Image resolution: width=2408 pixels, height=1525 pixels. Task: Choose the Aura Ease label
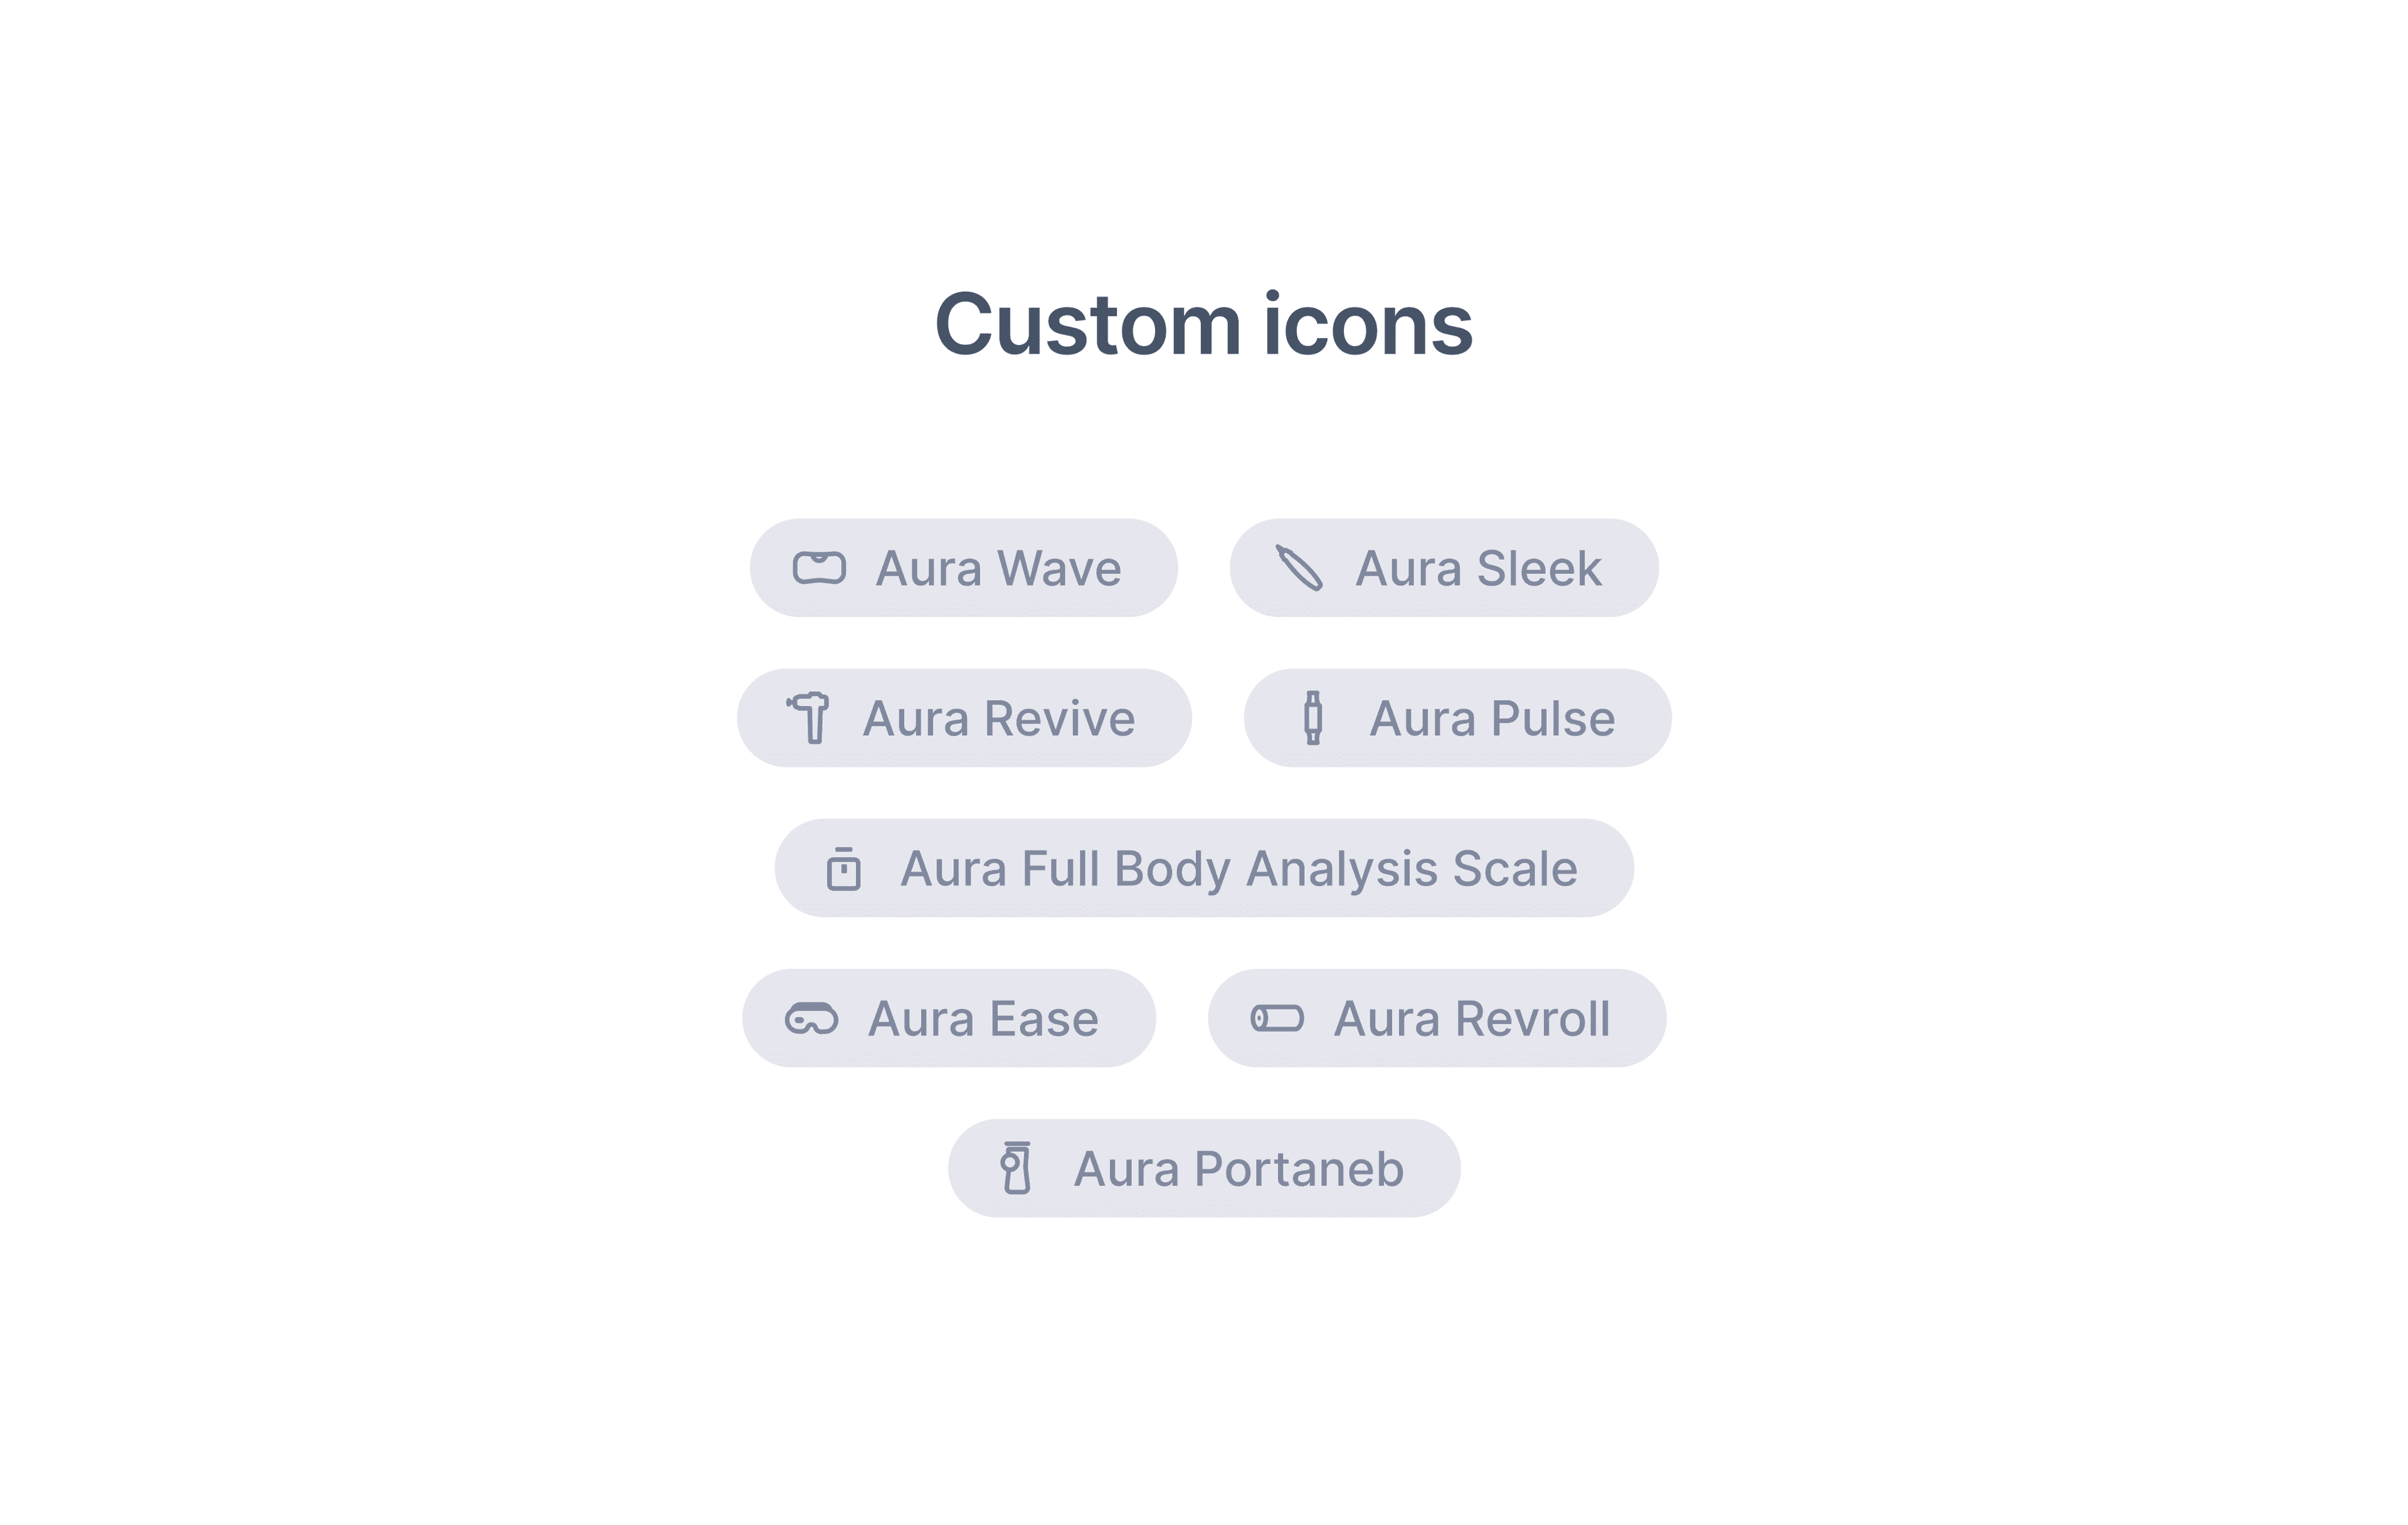(x=983, y=1019)
